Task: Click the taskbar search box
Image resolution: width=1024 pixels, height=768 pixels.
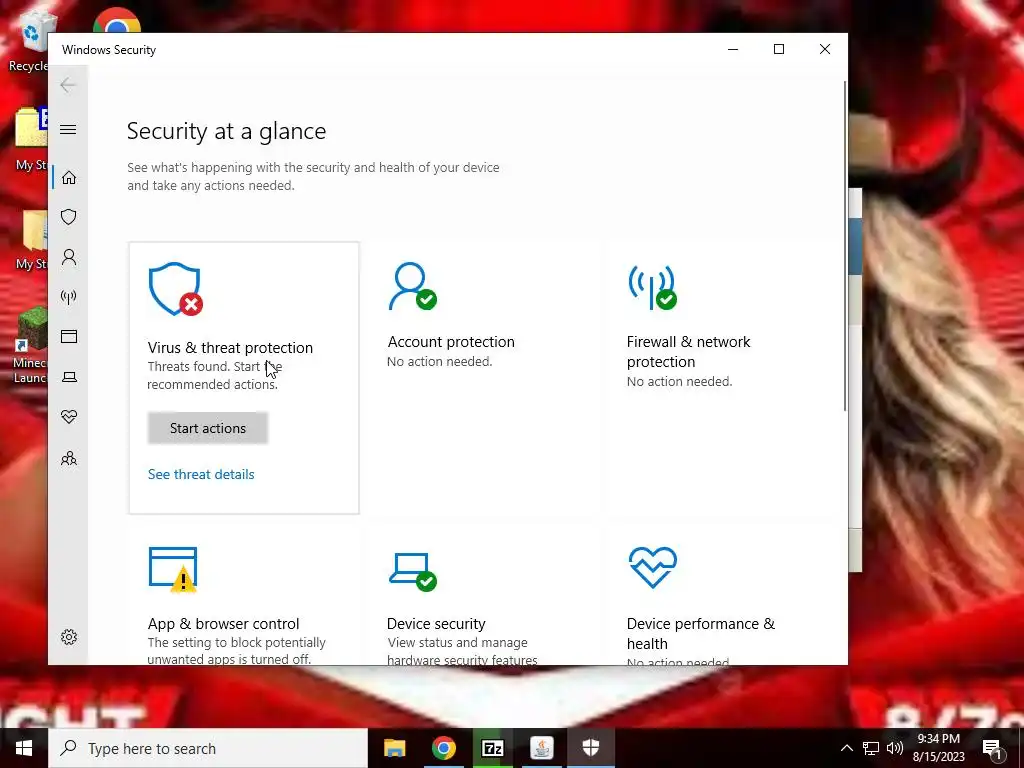Action: click(208, 748)
